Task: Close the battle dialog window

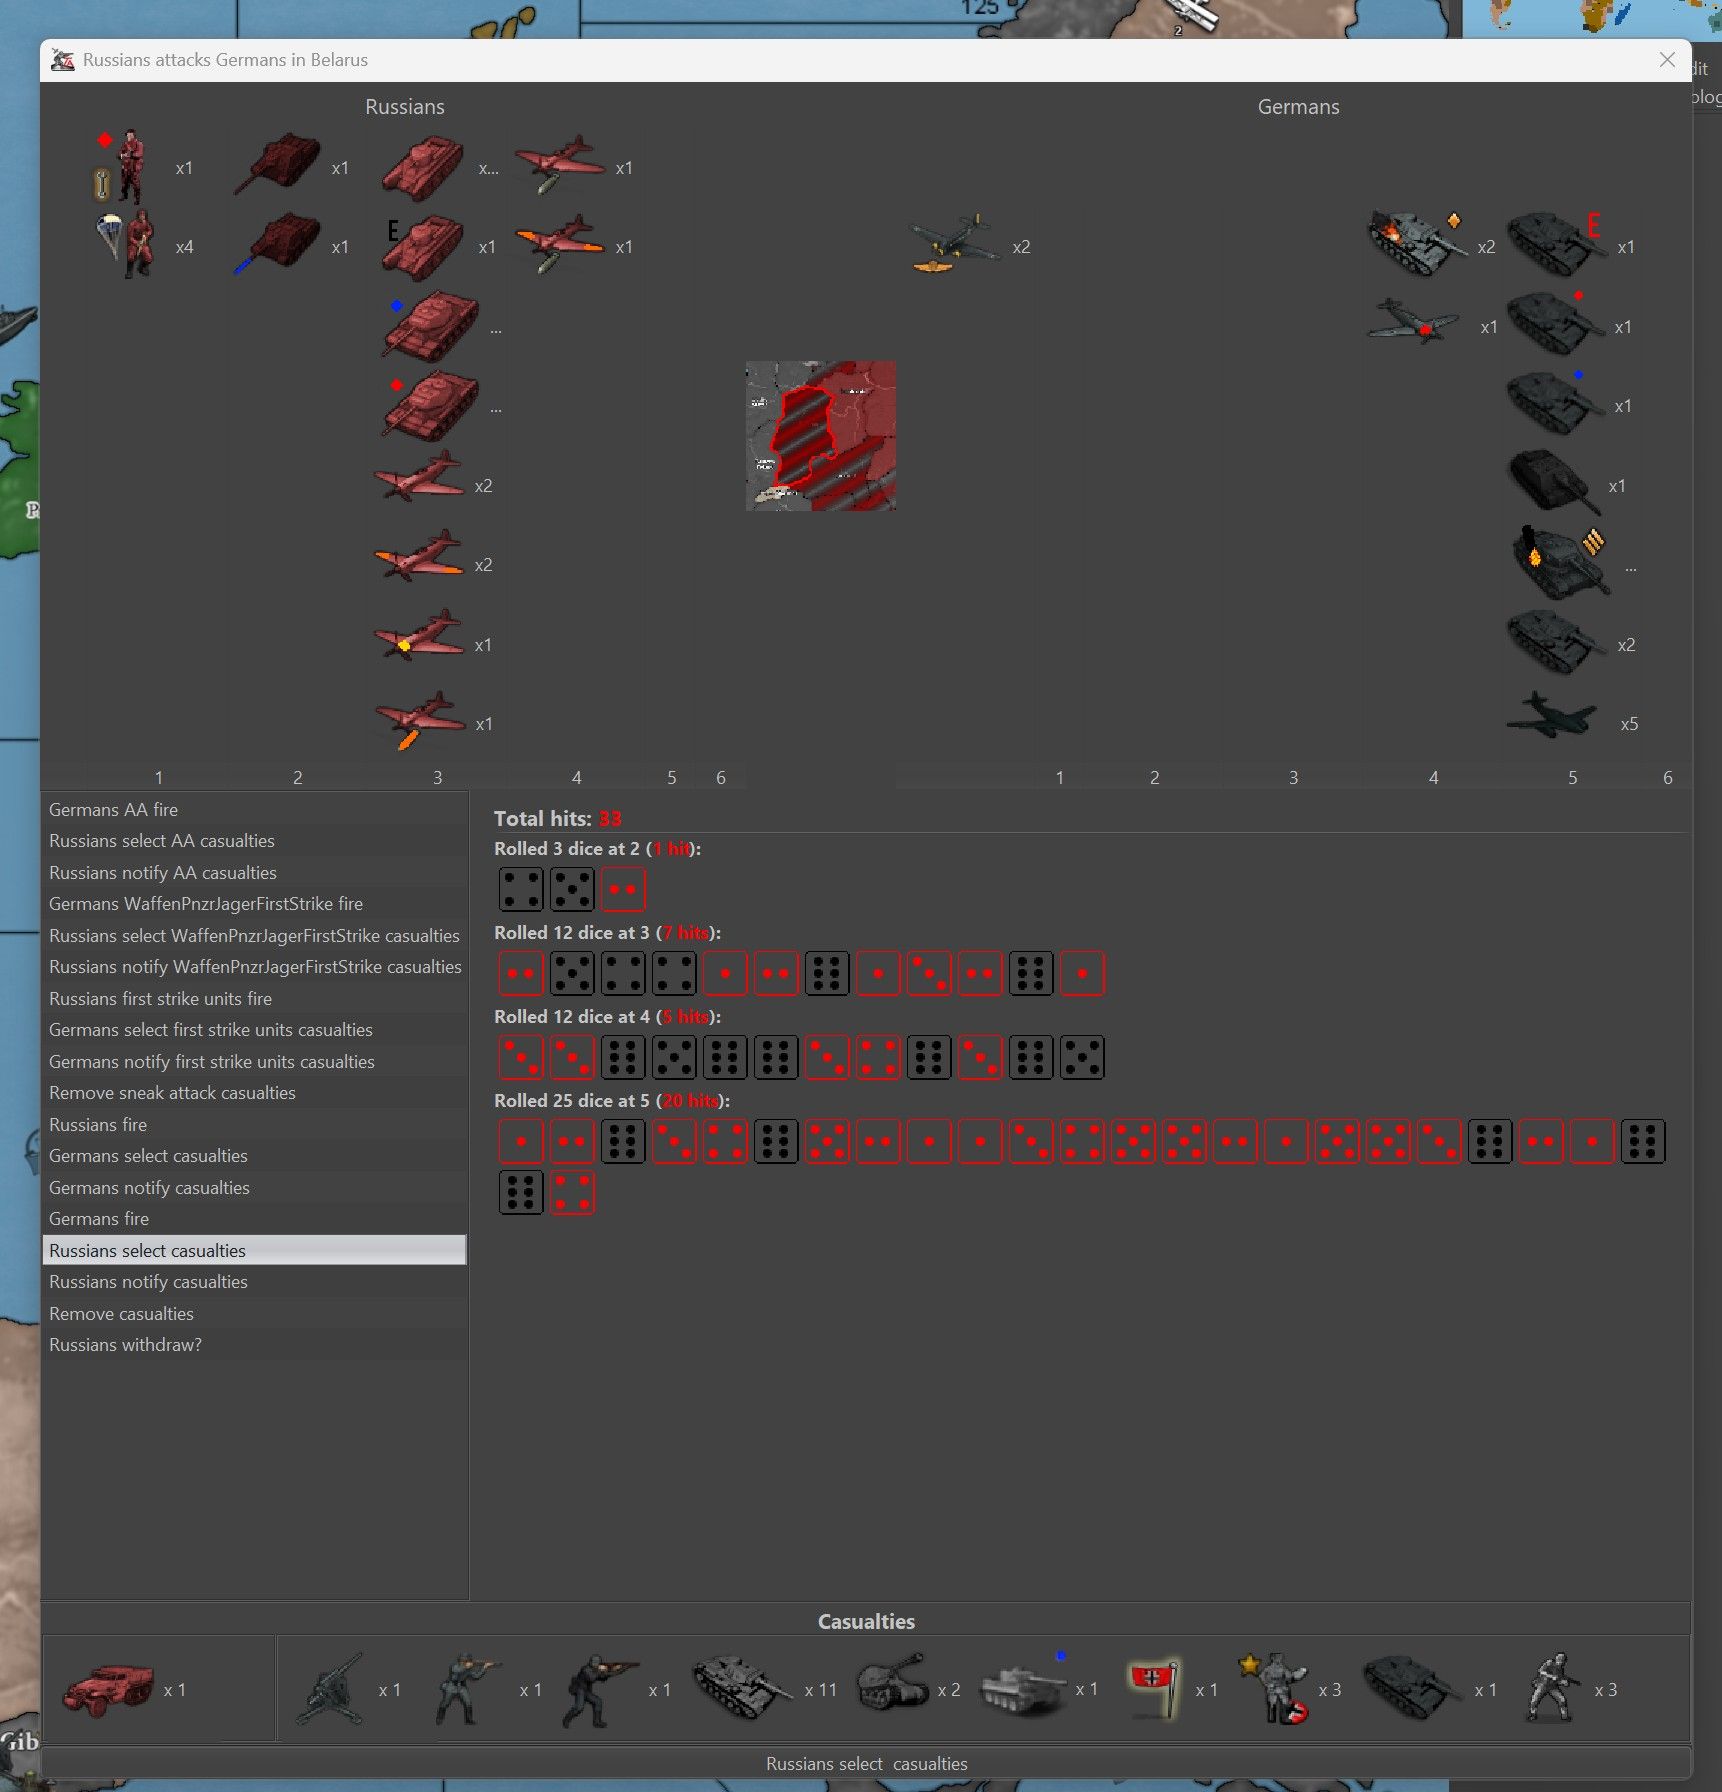Action: tap(1667, 60)
